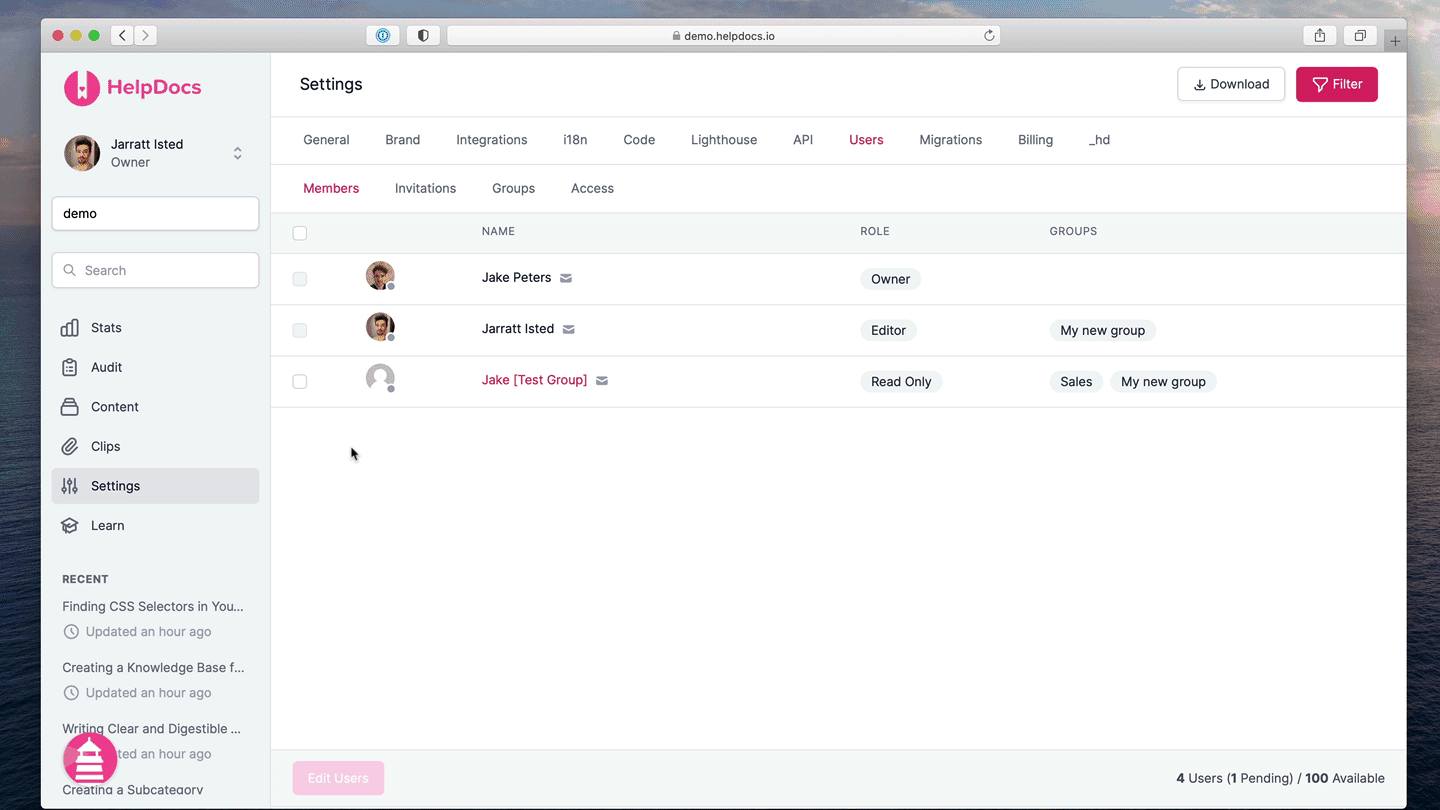The width and height of the screenshot is (1440, 810).
Task: Click the browser back arrow
Action: point(122,35)
